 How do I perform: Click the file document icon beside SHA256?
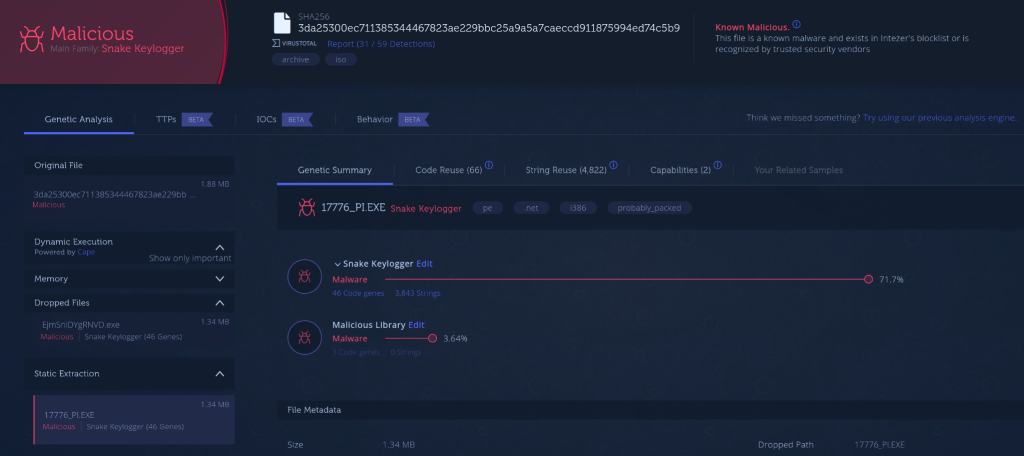(281, 23)
